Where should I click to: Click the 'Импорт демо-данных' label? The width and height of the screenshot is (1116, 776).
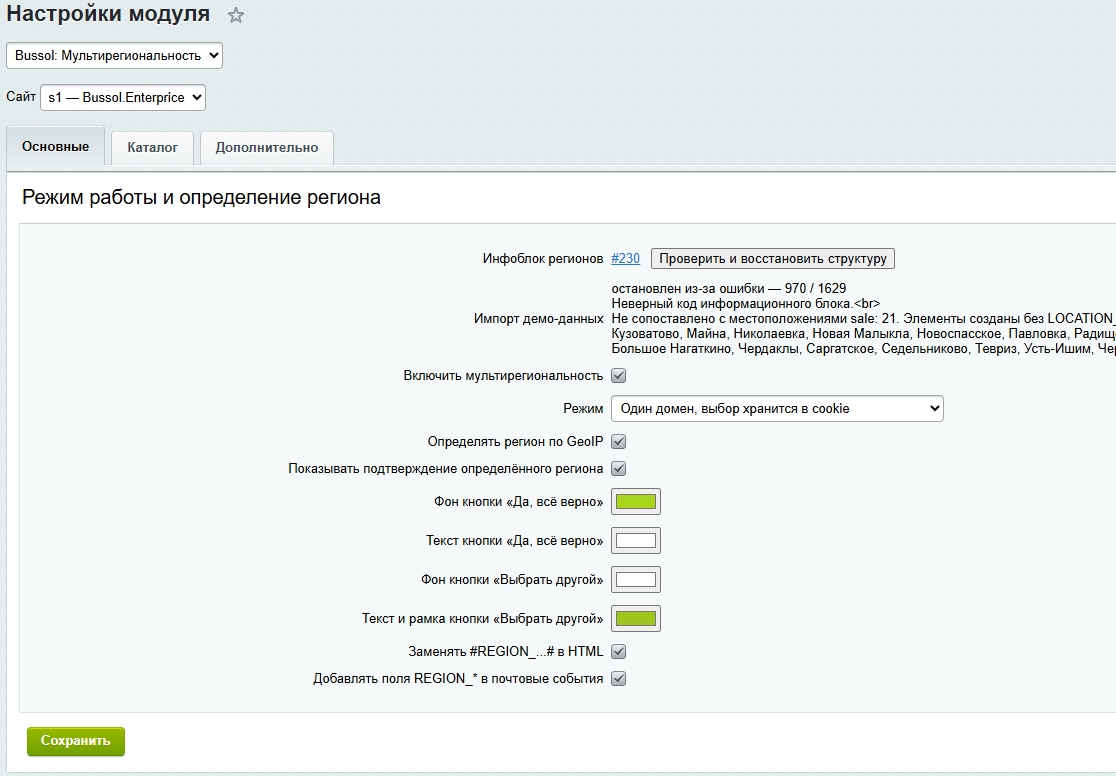click(539, 319)
